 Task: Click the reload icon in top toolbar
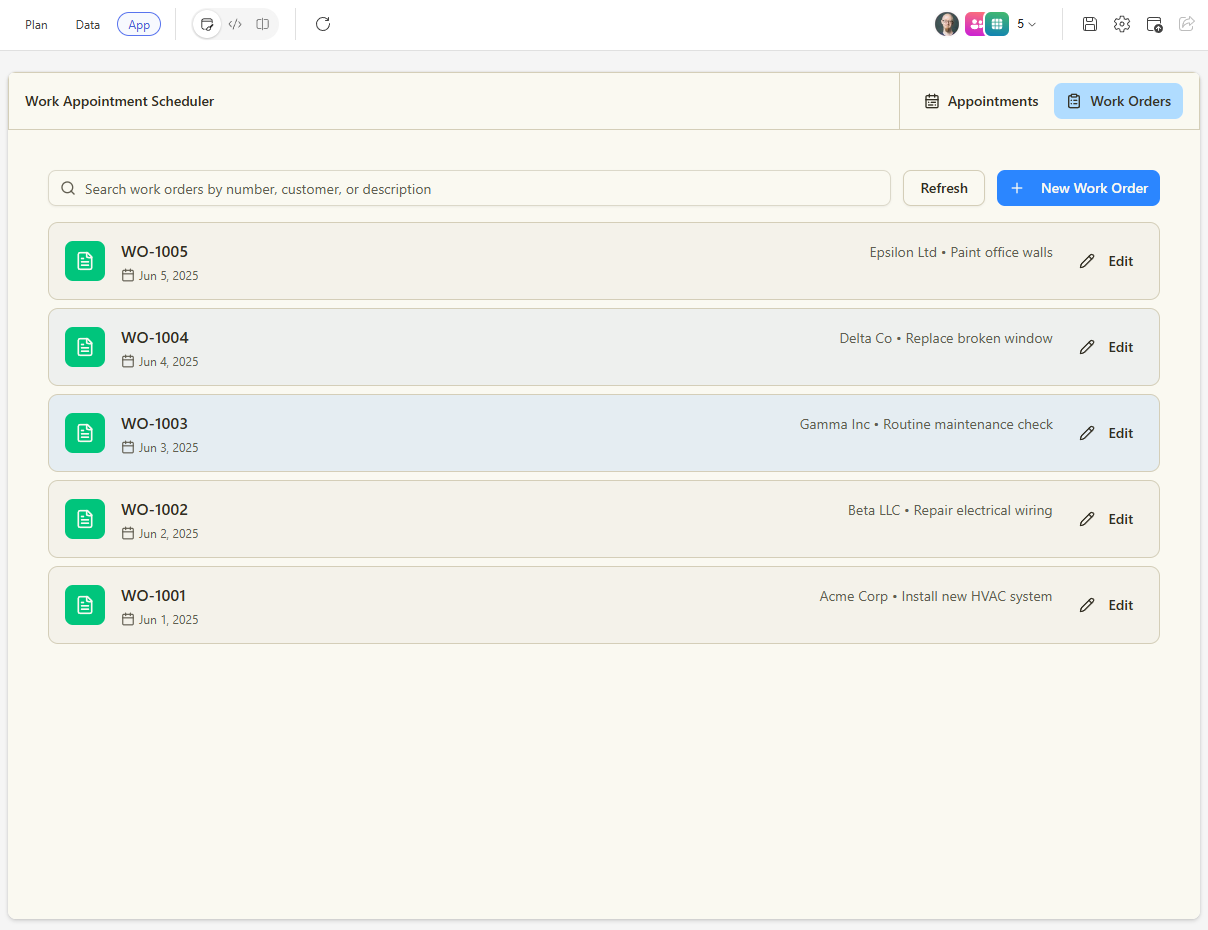(x=322, y=24)
